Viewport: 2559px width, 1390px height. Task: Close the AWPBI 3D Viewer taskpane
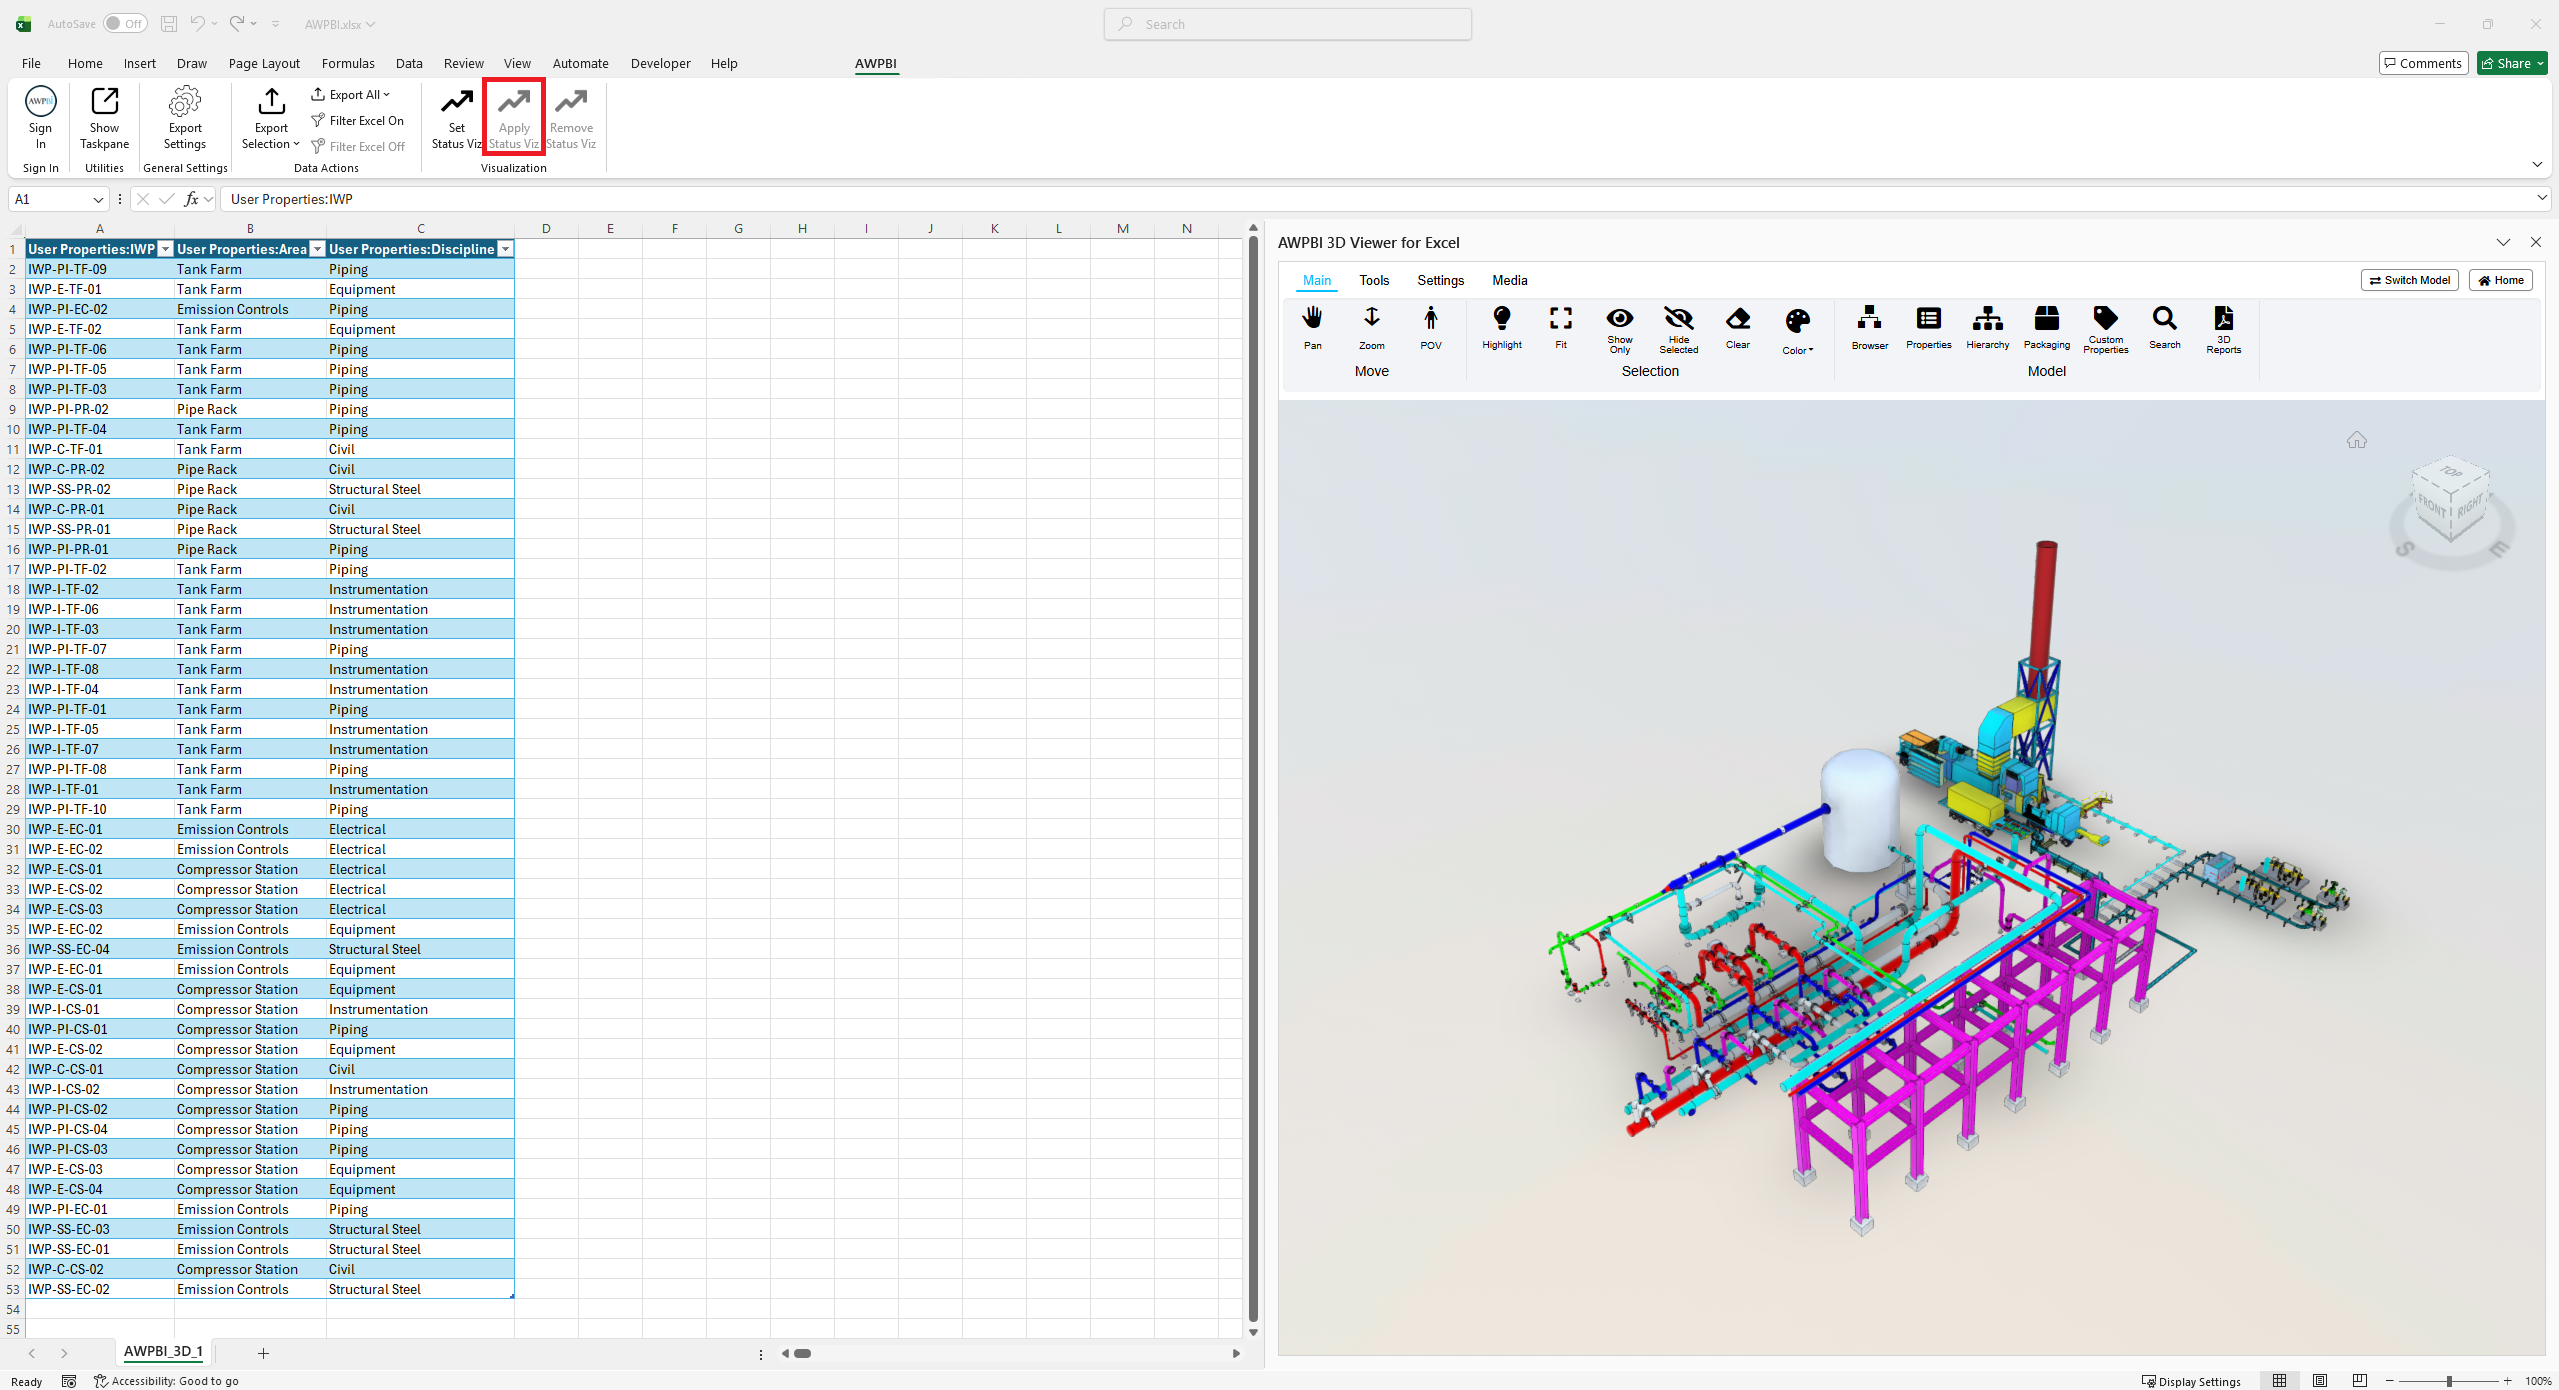[2536, 242]
